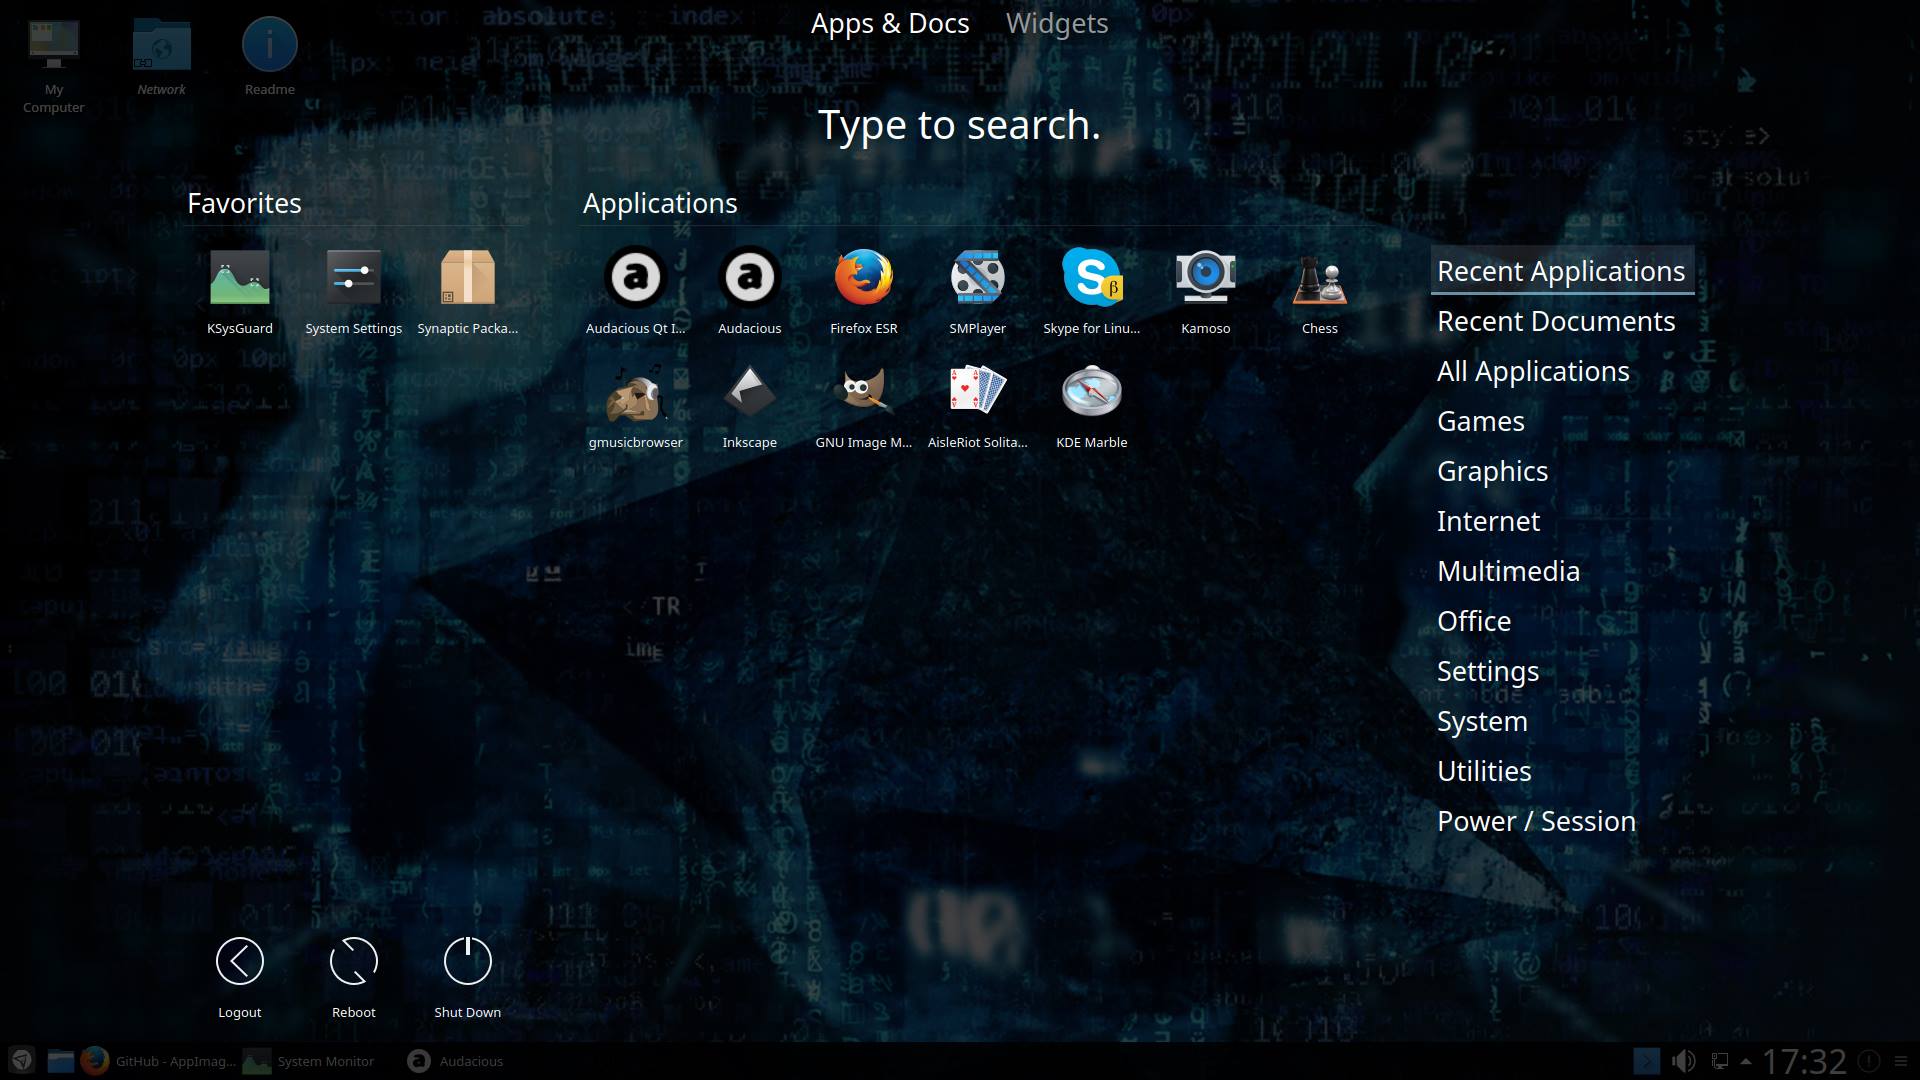Open Inkscape
Screen dimensions: 1920x1080
[x=750, y=406]
